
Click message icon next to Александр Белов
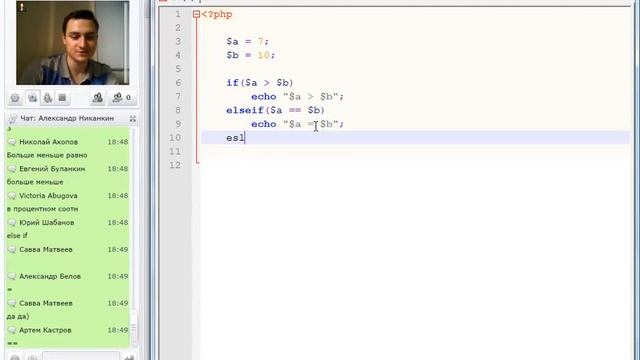tap(12, 277)
